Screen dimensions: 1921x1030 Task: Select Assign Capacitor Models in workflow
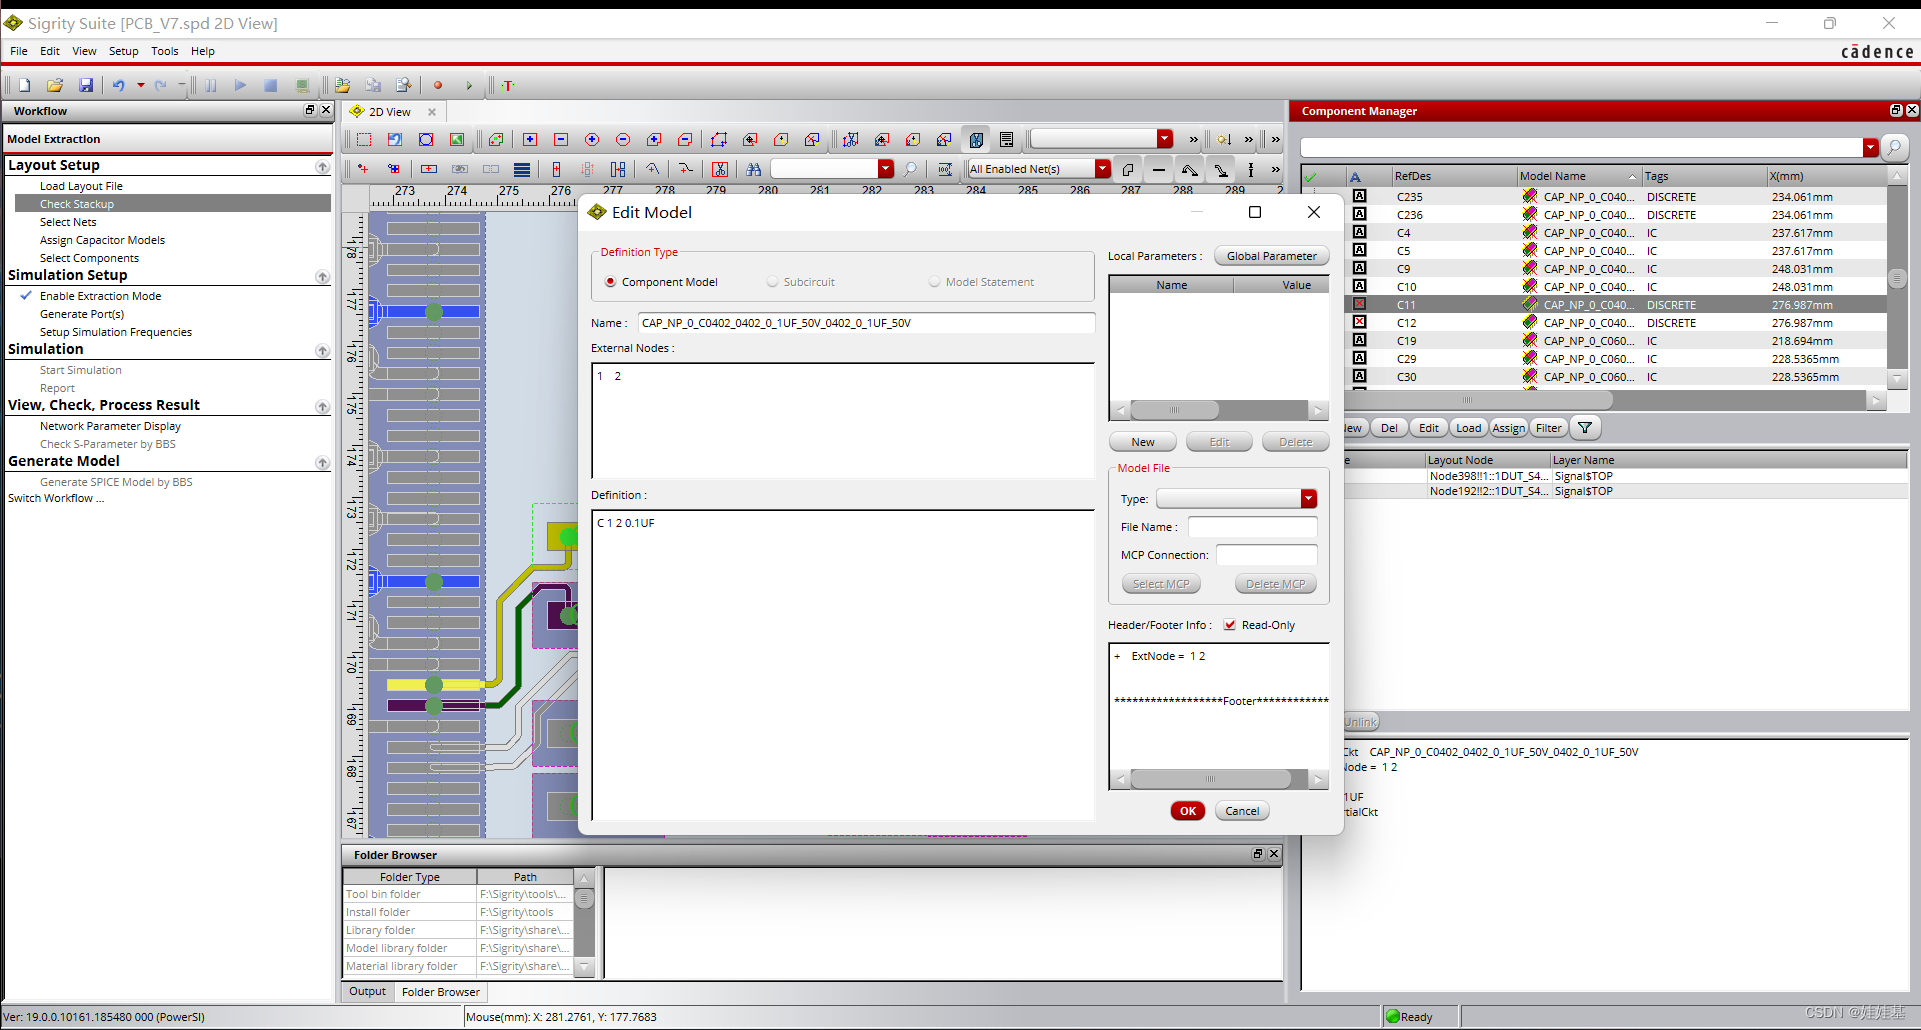coord(102,240)
